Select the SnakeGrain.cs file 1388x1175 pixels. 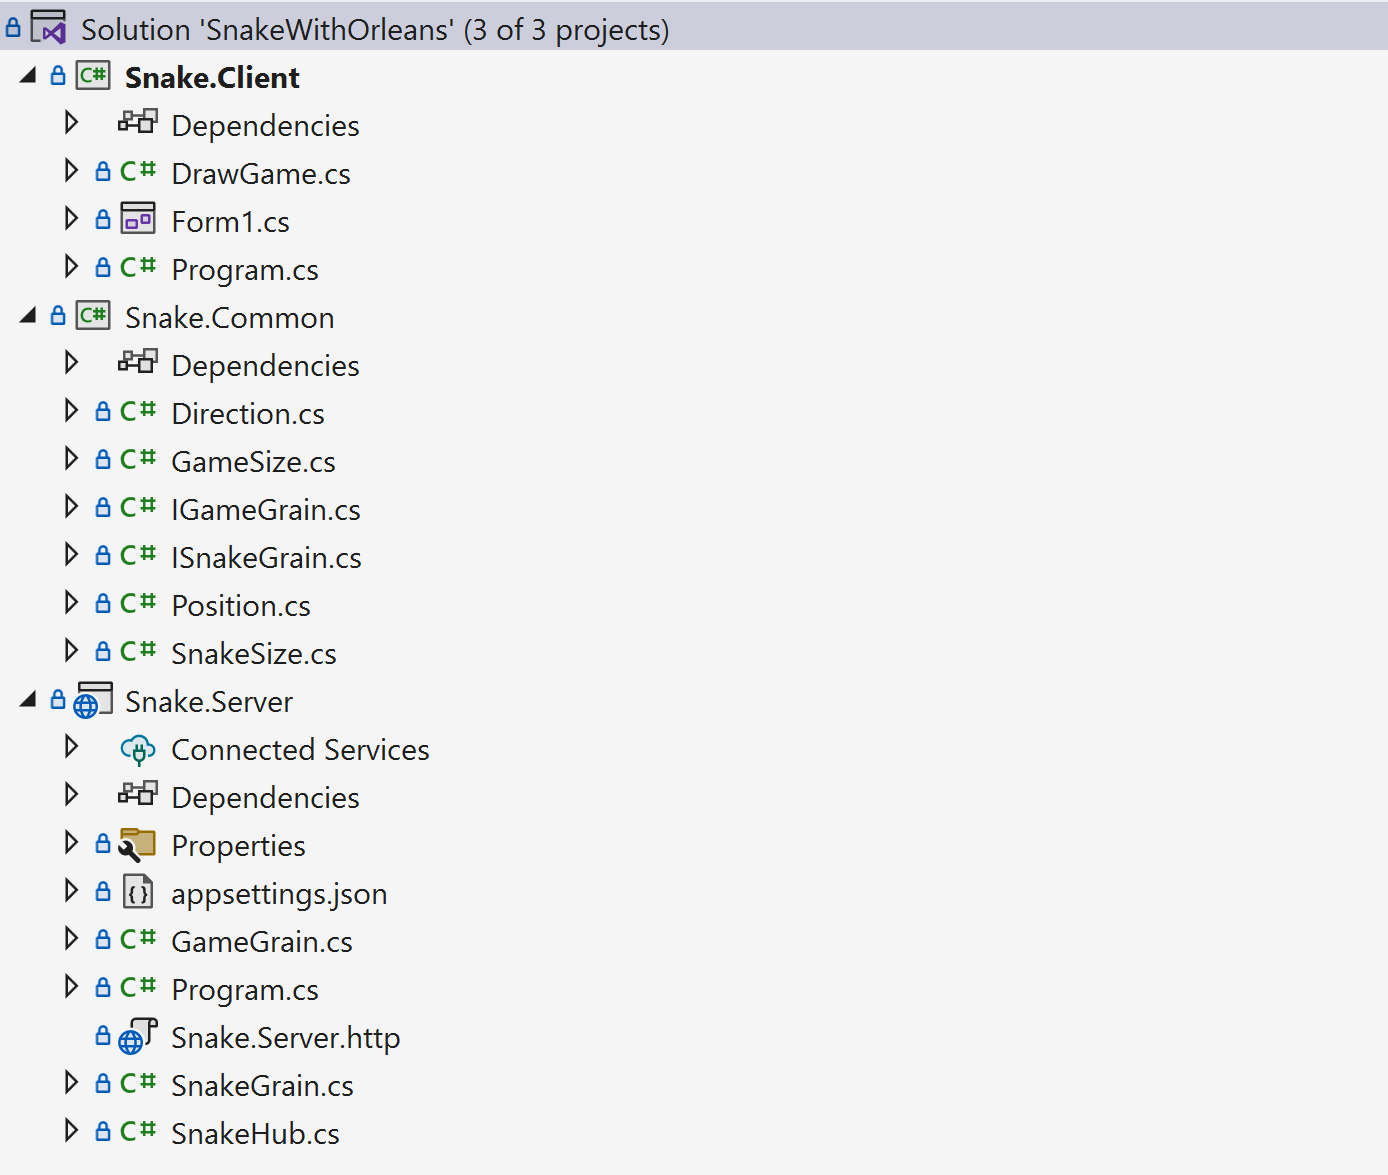click(x=262, y=1086)
